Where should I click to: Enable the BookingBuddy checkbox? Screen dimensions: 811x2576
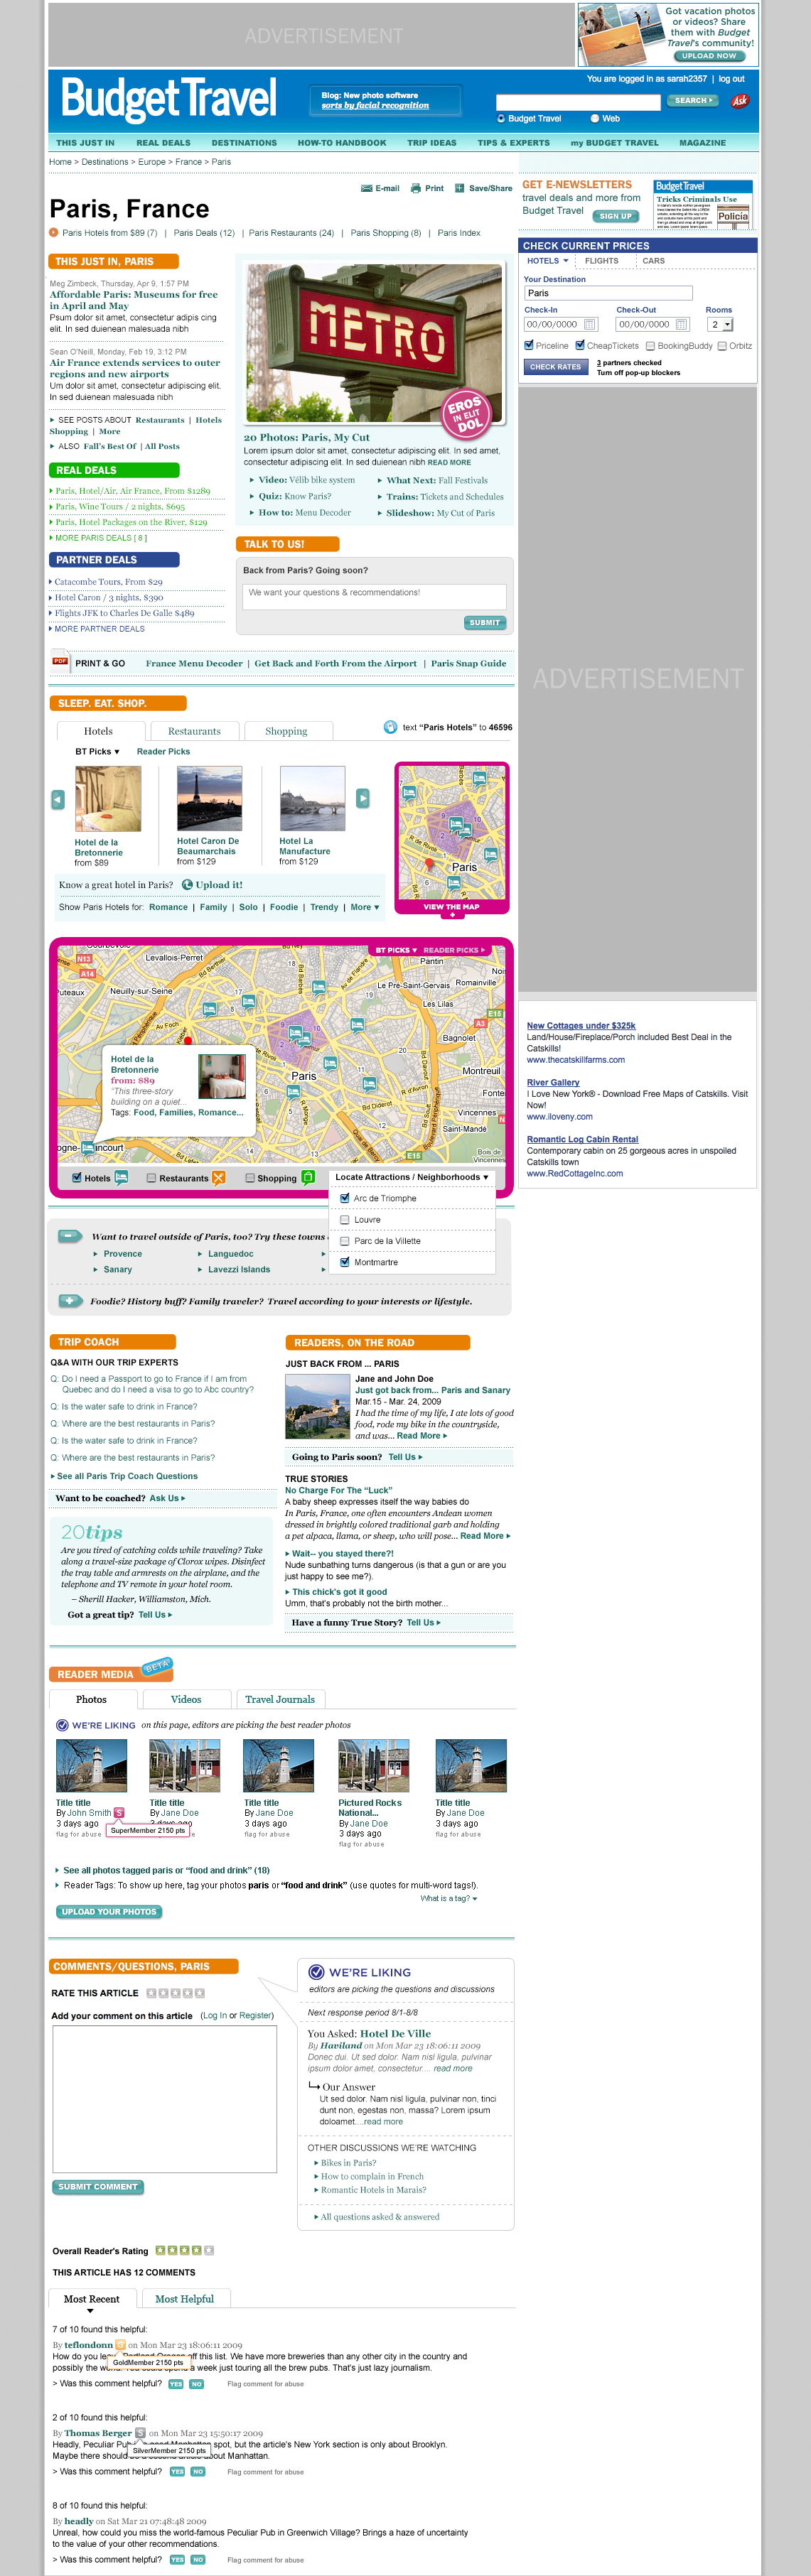[x=650, y=346]
